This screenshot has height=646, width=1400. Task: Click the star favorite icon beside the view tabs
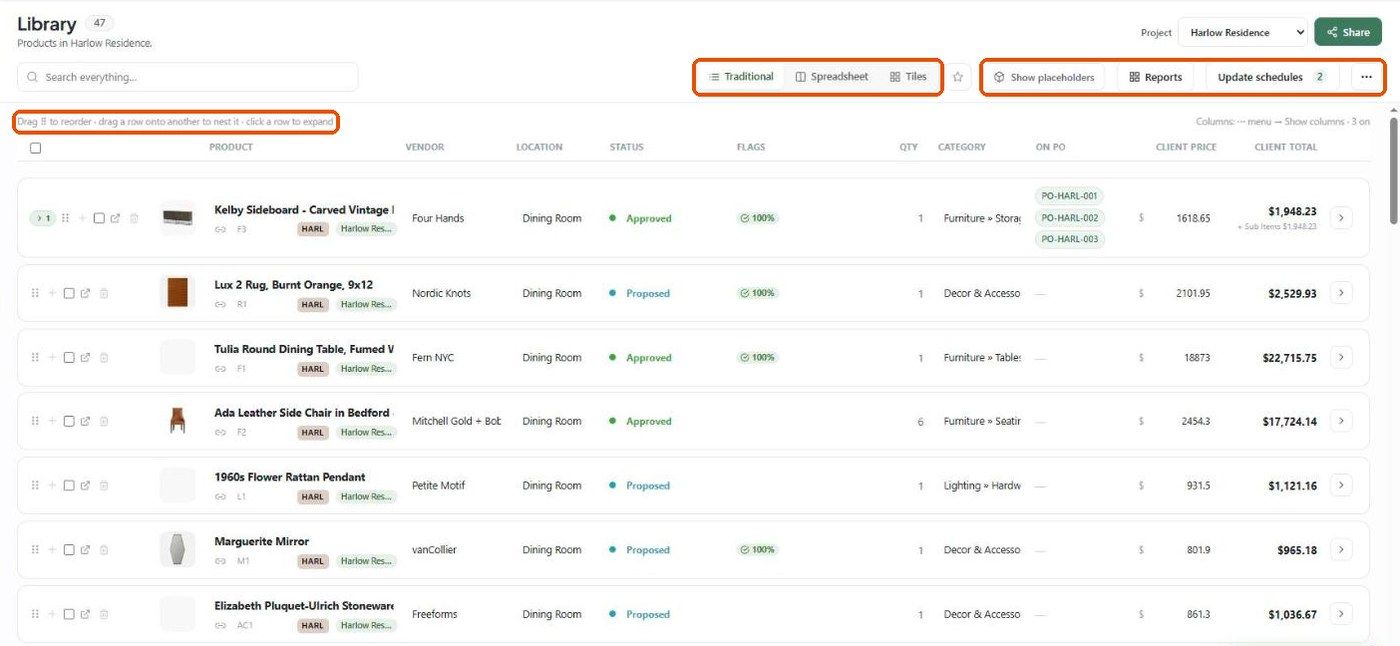[x=957, y=77]
